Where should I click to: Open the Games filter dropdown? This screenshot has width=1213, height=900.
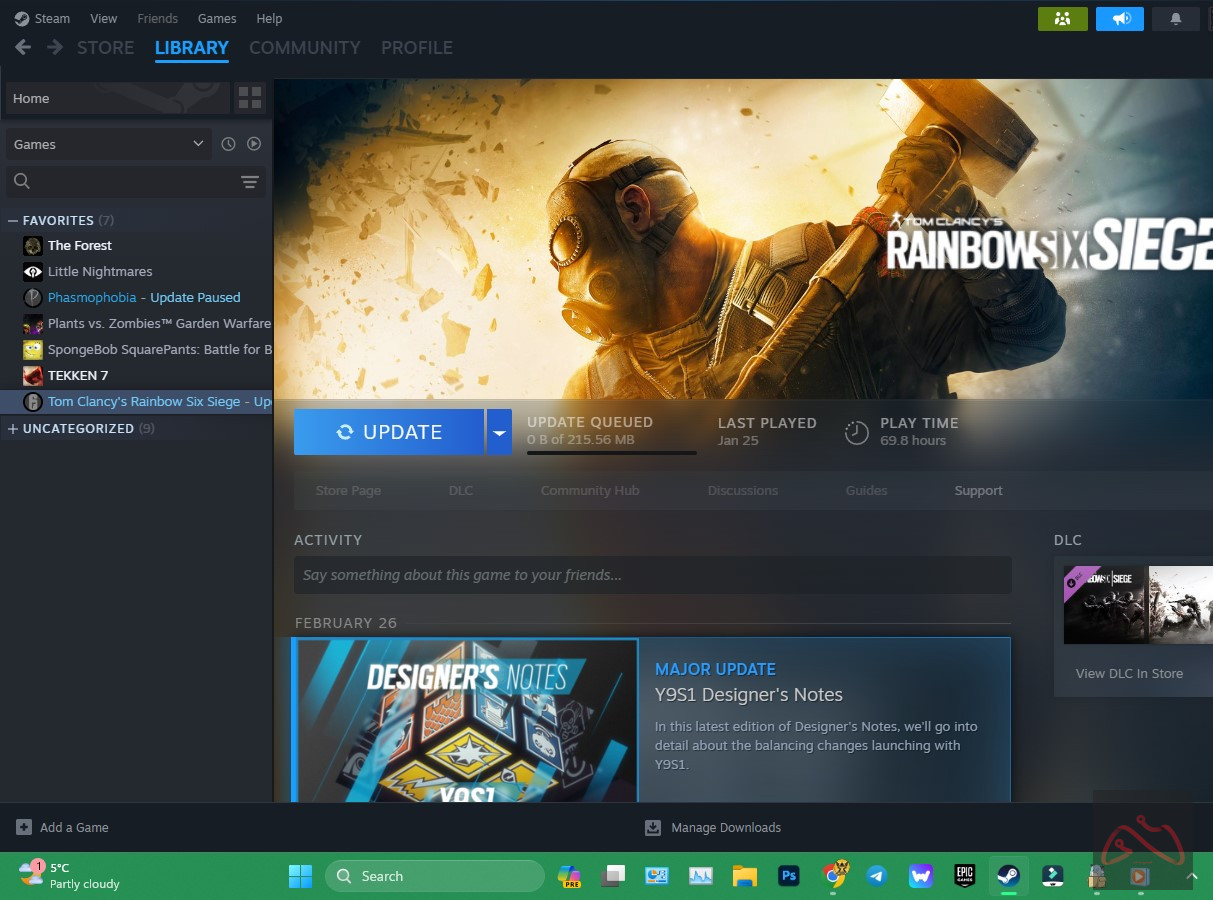(x=109, y=144)
